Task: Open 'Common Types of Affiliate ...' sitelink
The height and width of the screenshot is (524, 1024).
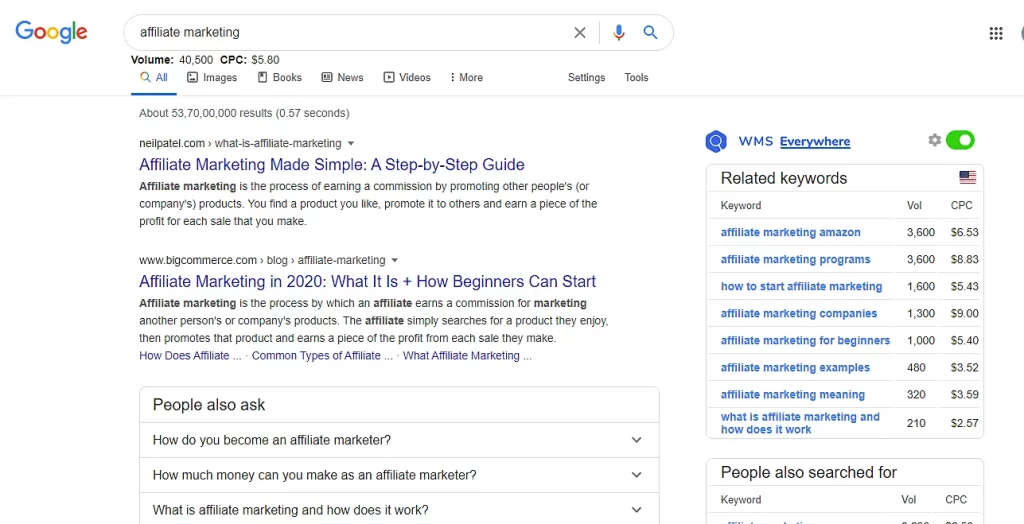Action: 322,355
